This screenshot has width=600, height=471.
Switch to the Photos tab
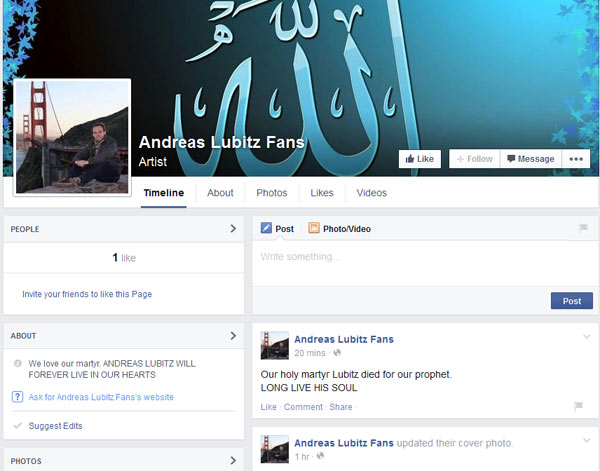click(271, 193)
